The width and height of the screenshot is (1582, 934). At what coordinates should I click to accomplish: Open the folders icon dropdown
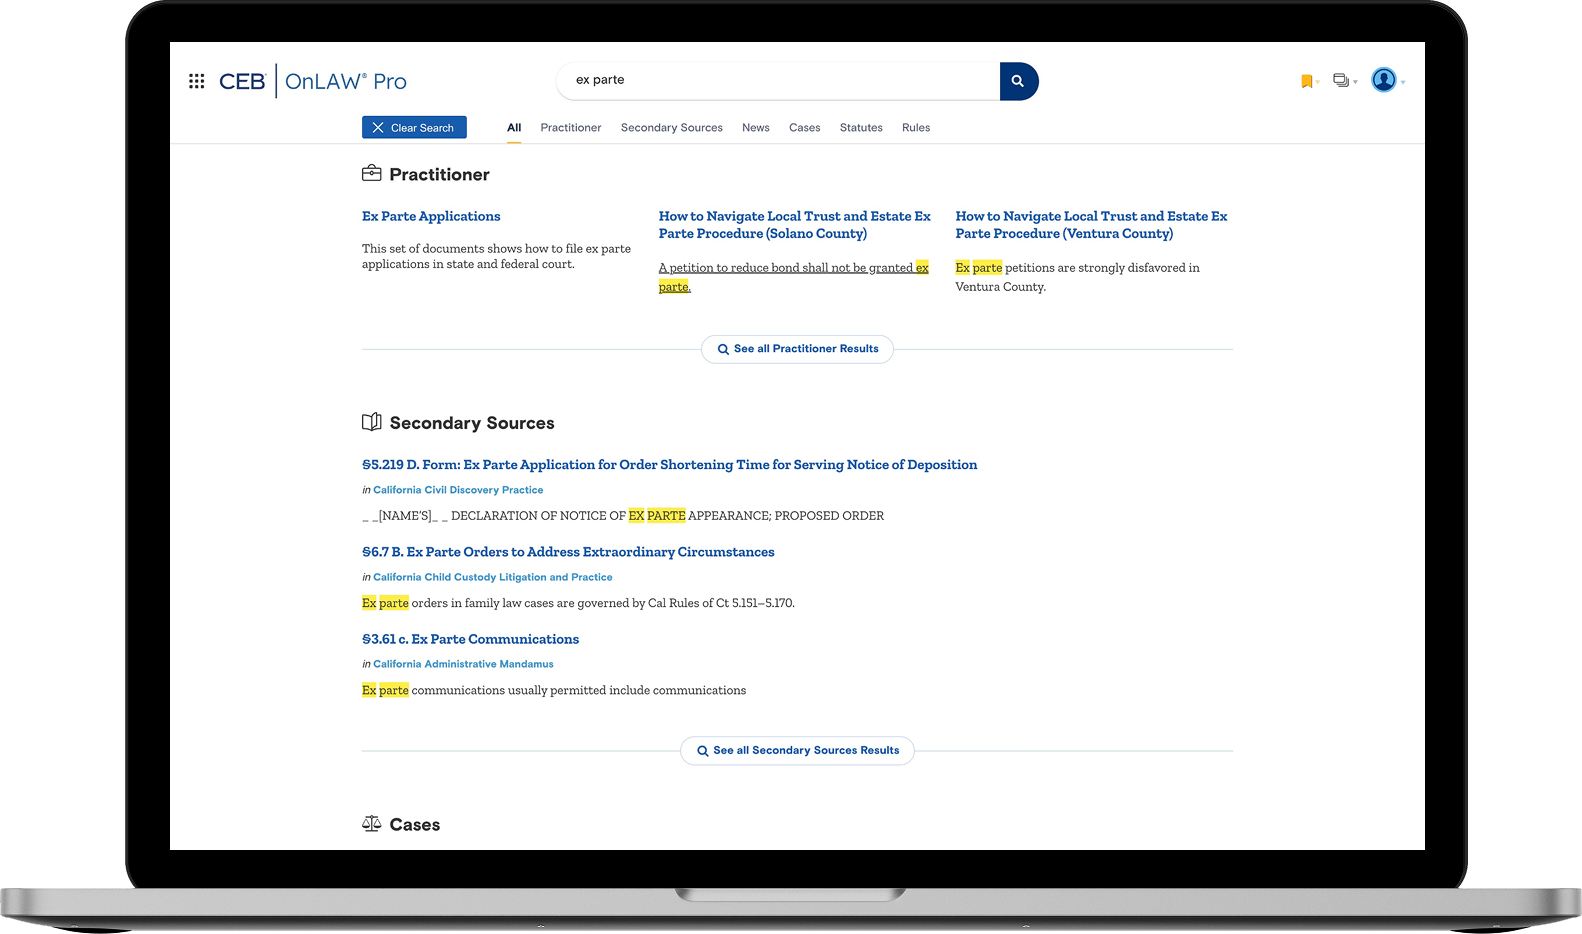(1343, 81)
